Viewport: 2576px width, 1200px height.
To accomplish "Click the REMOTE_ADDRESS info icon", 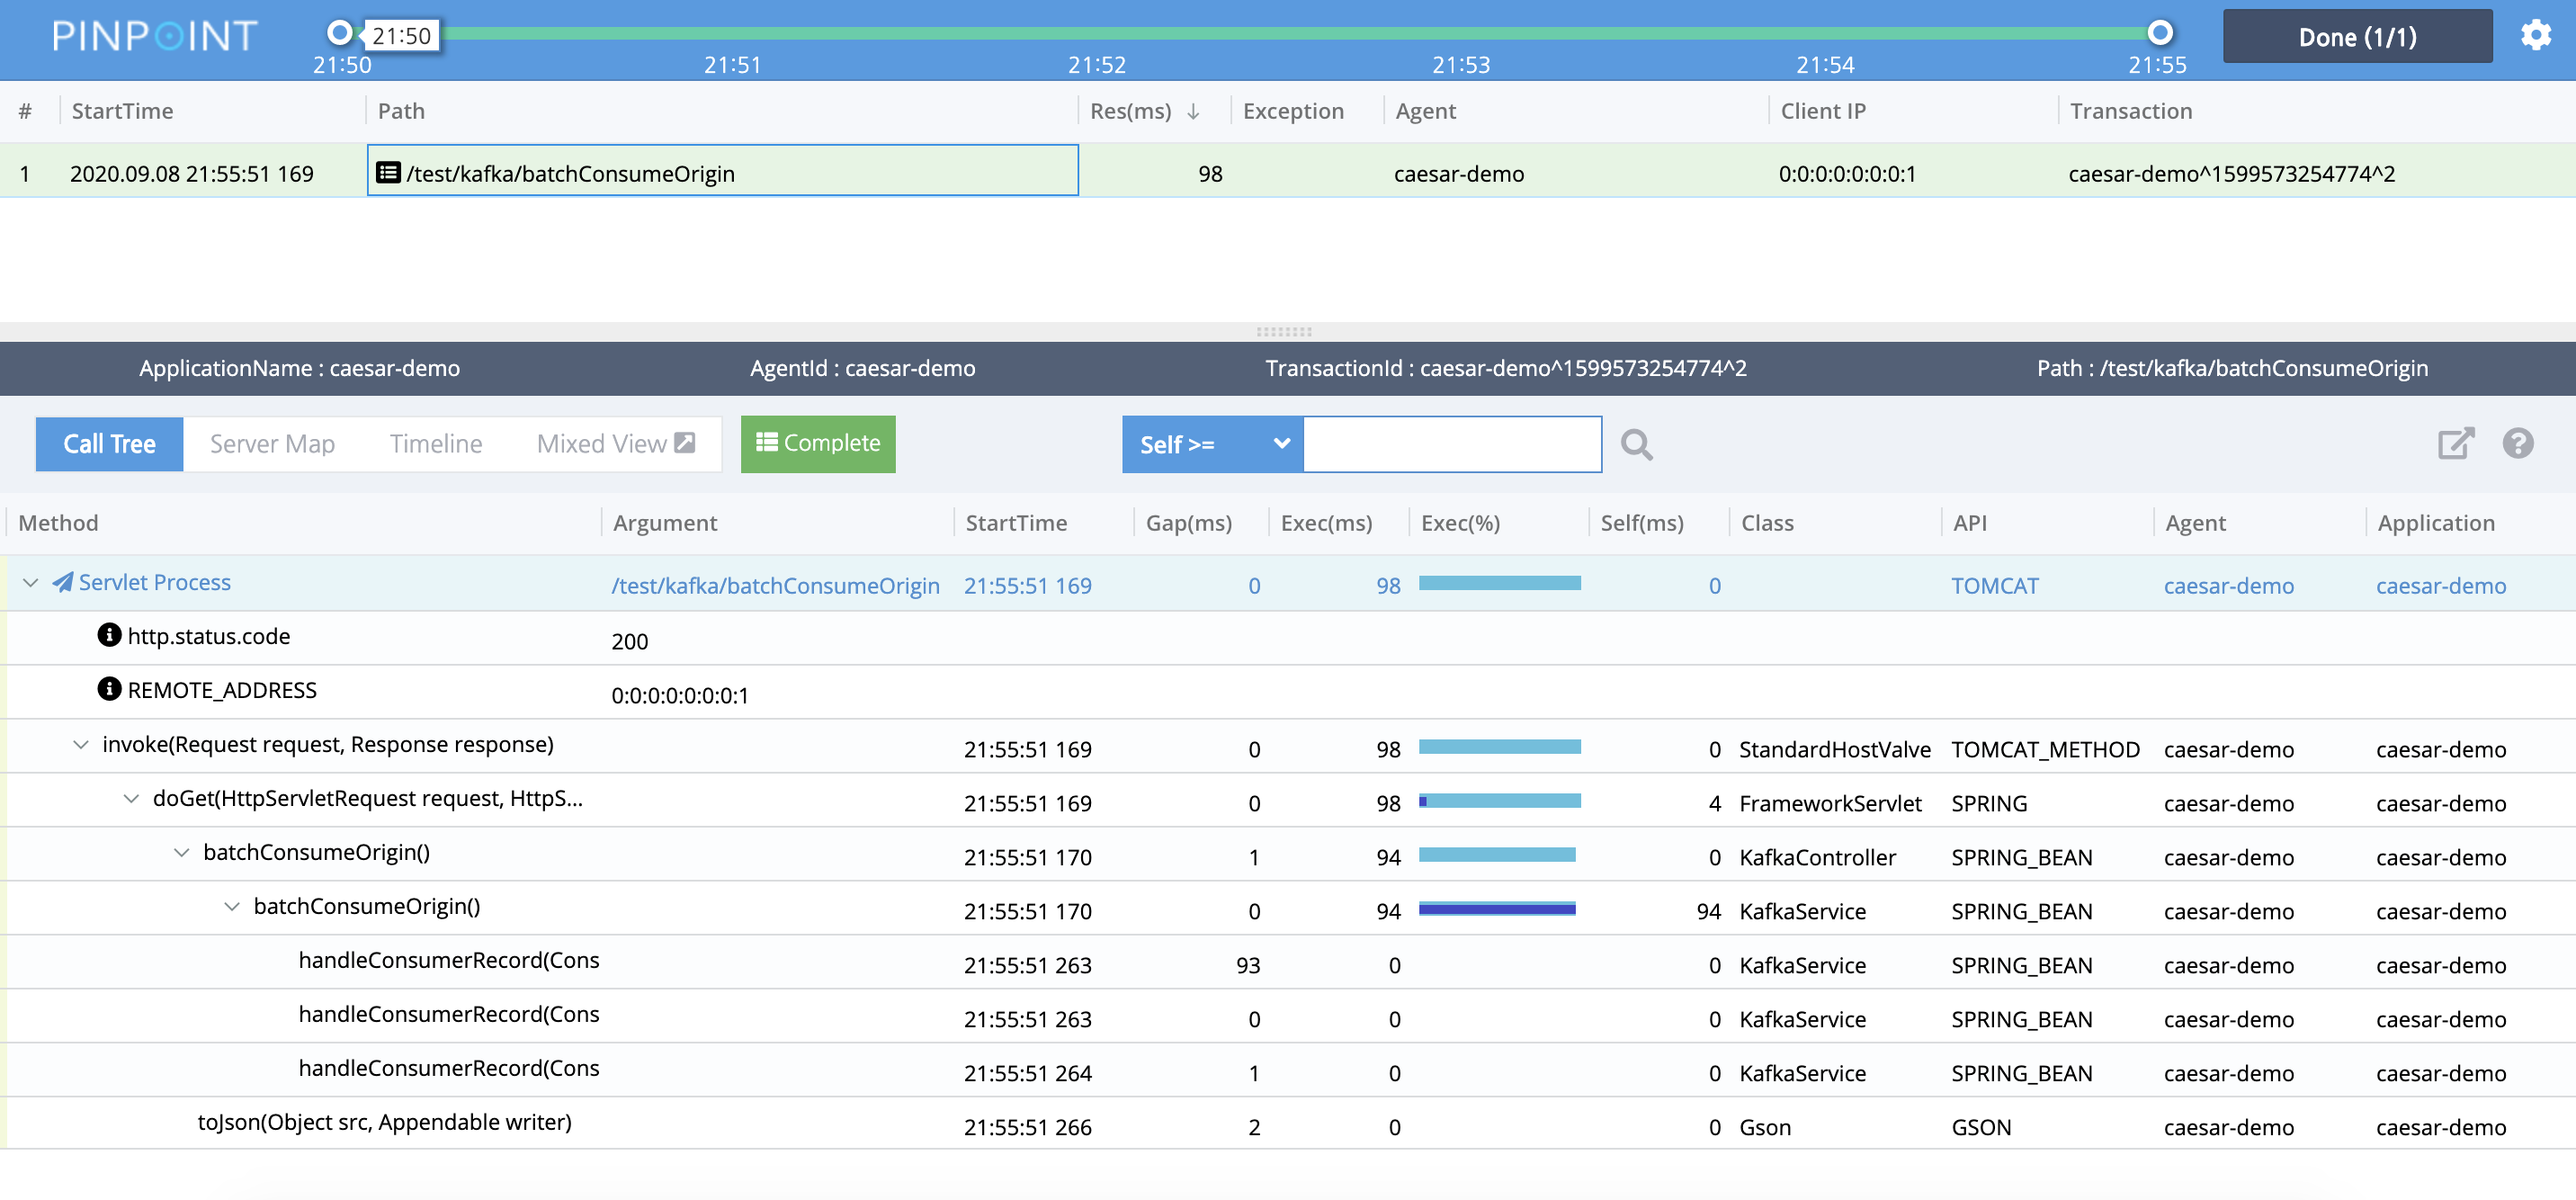I will coord(109,690).
